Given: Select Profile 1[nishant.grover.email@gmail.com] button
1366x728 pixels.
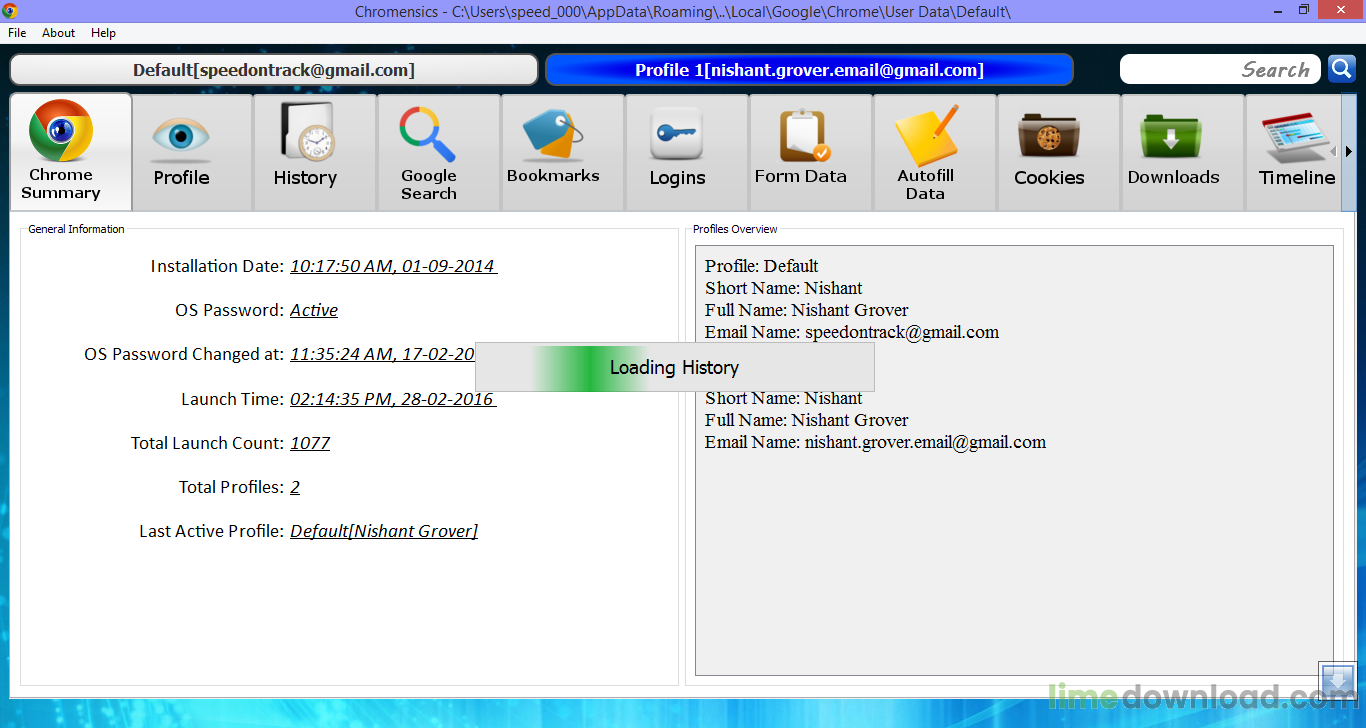Looking at the screenshot, I should pyautogui.click(x=809, y=70).
